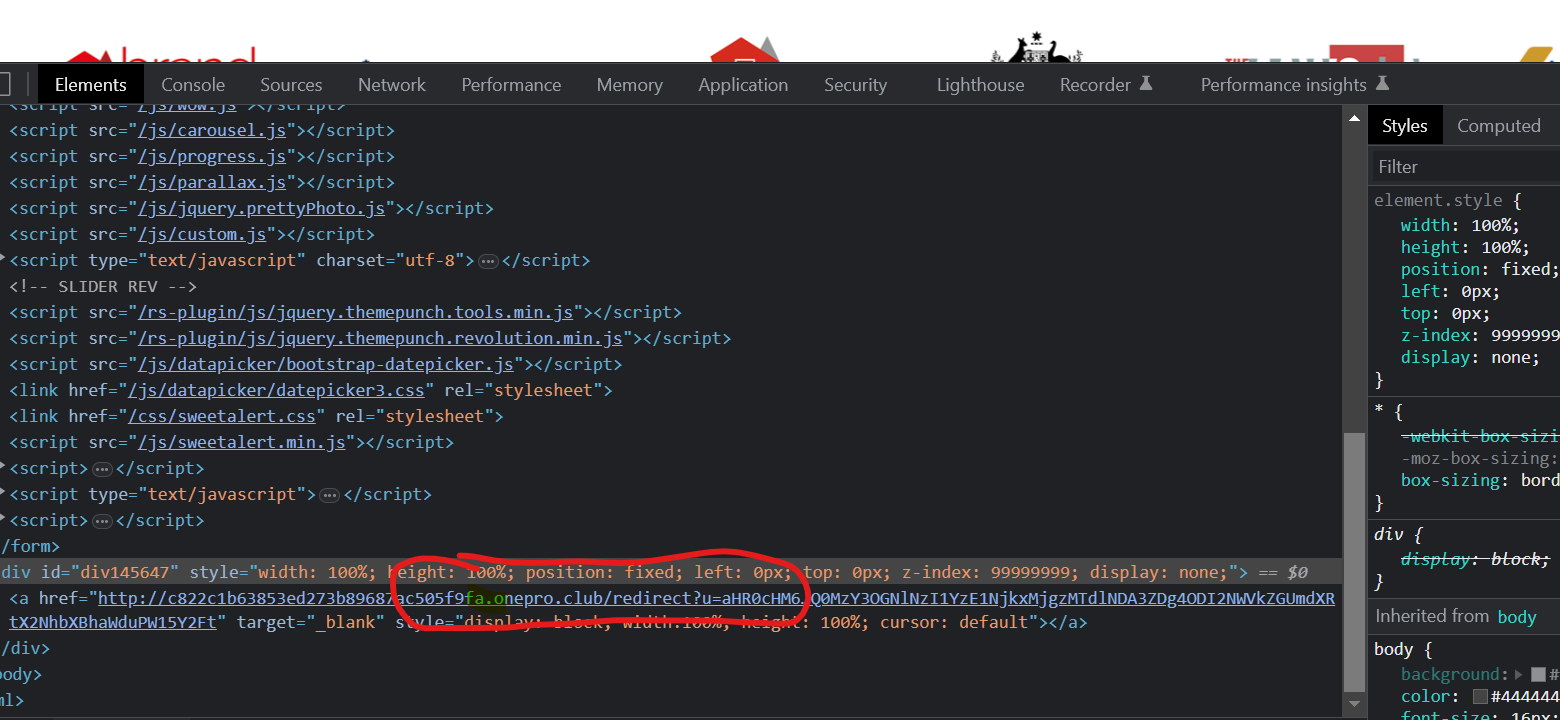This screenshot has width=1560, height=720.
Task: Follow the /js/sweetalert.min.js link
Action: coord(241,443)
